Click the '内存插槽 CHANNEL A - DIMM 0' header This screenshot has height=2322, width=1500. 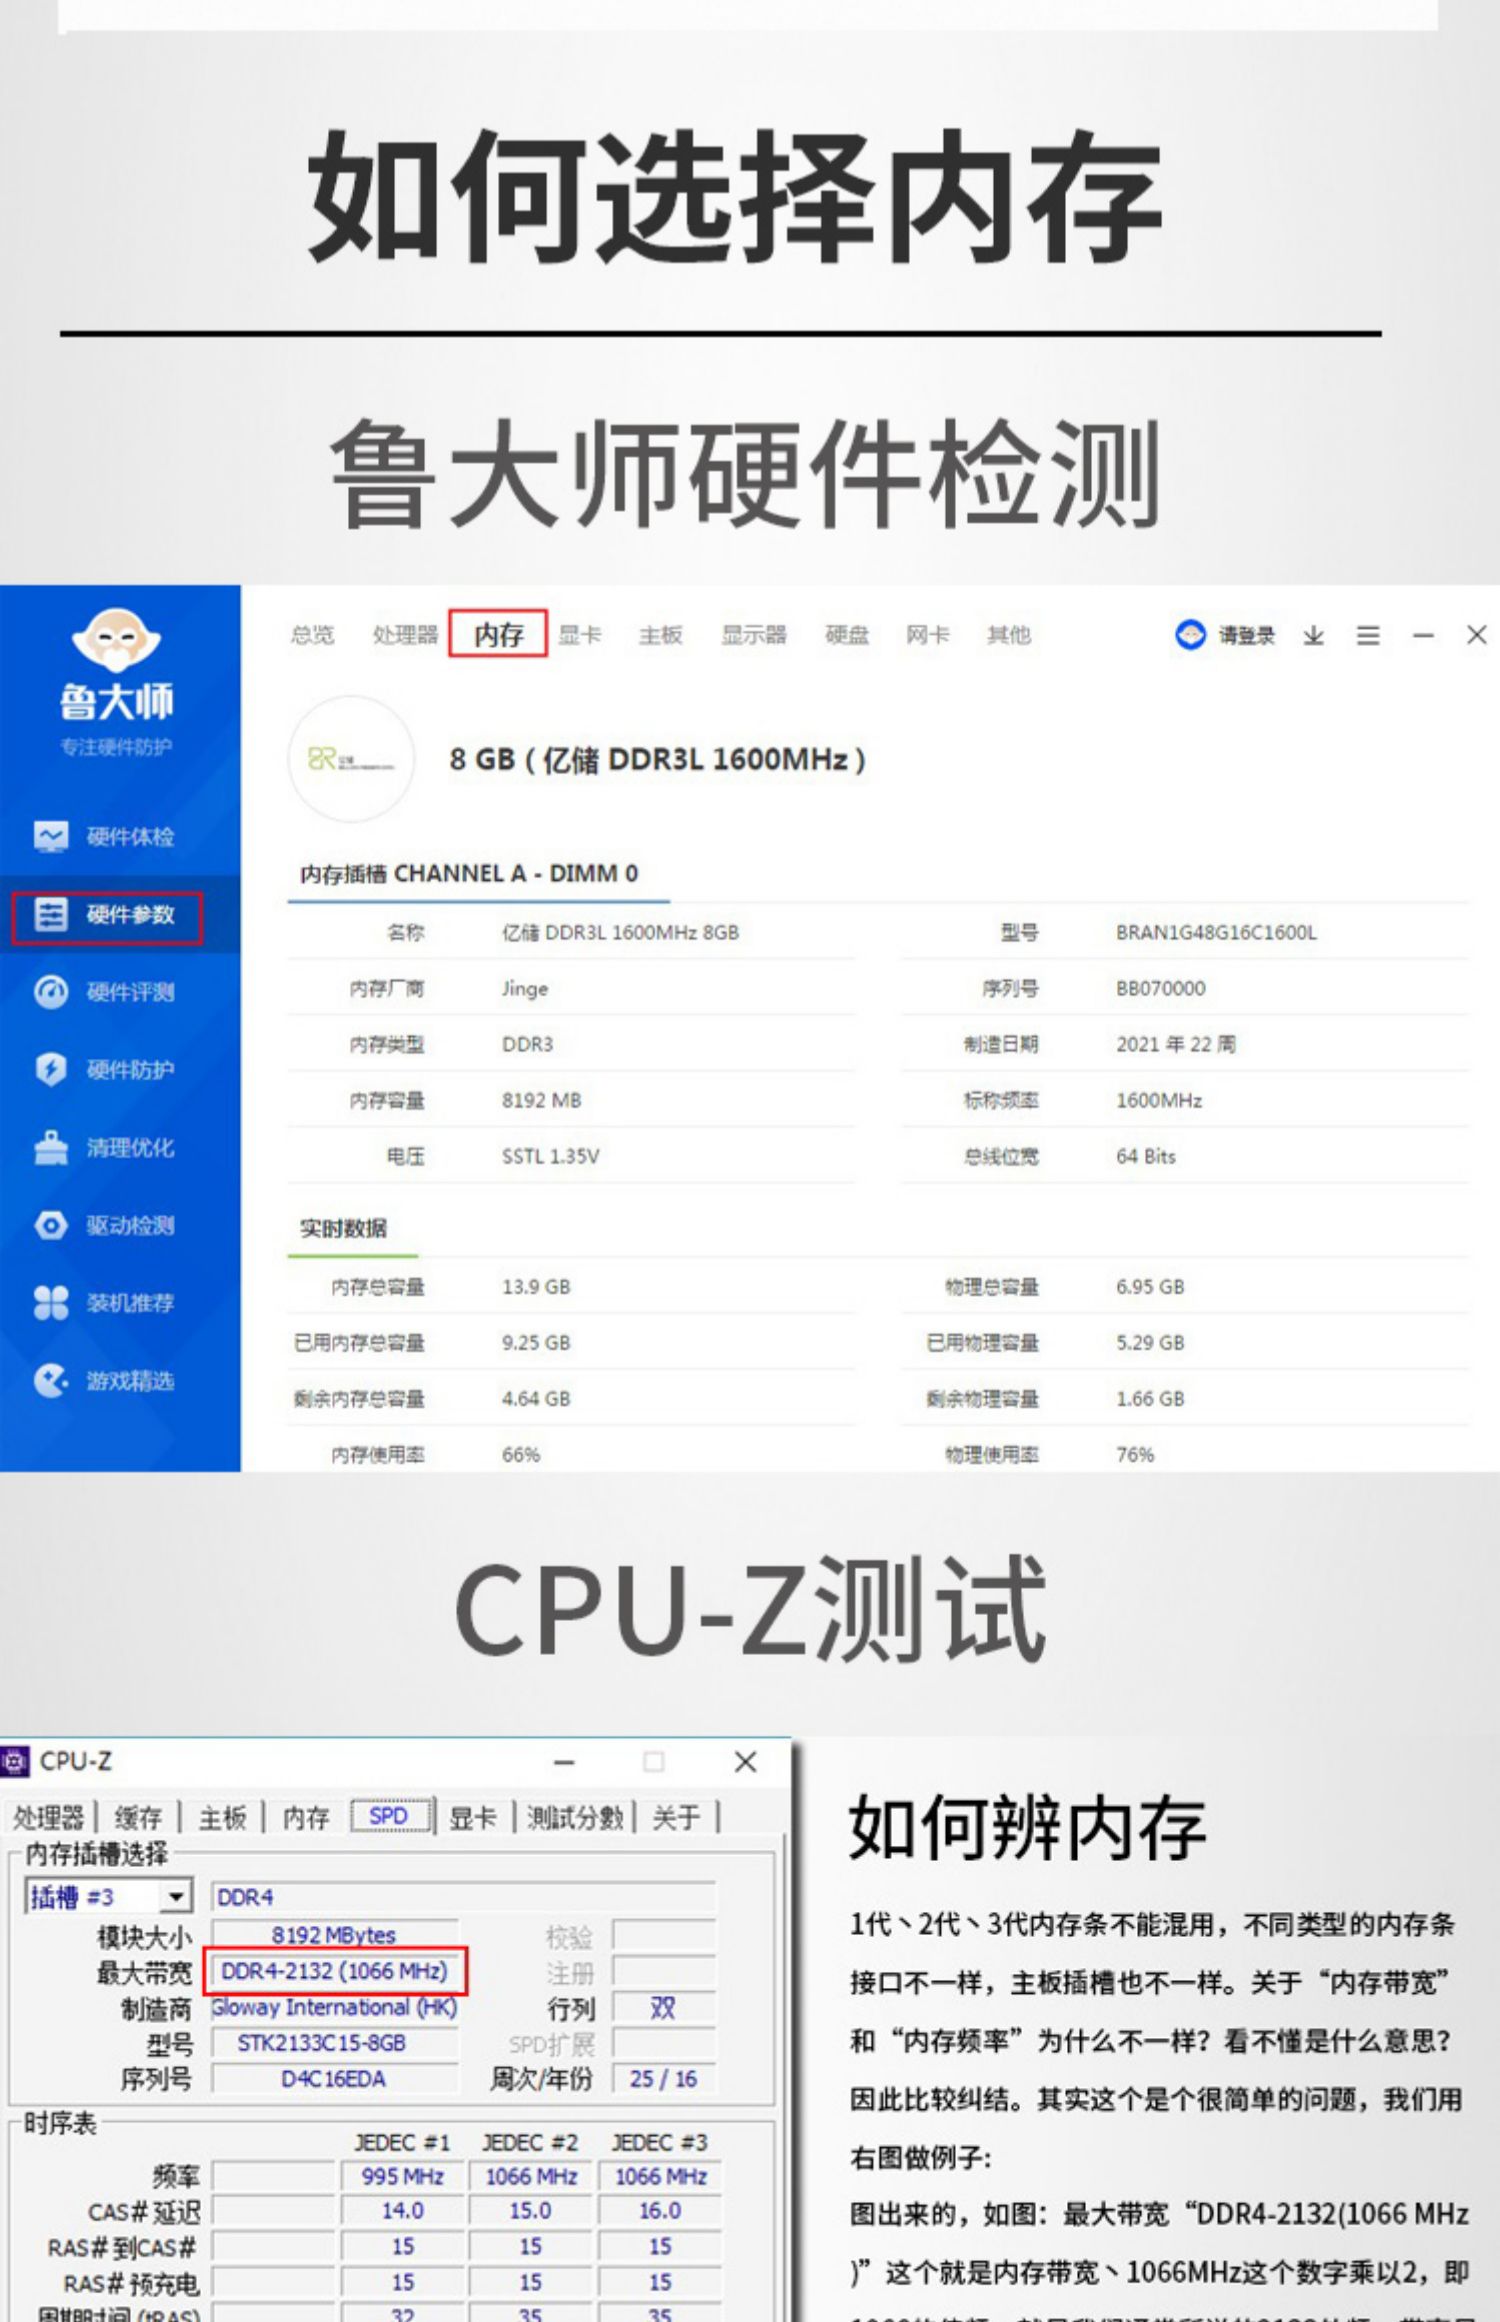469,874
